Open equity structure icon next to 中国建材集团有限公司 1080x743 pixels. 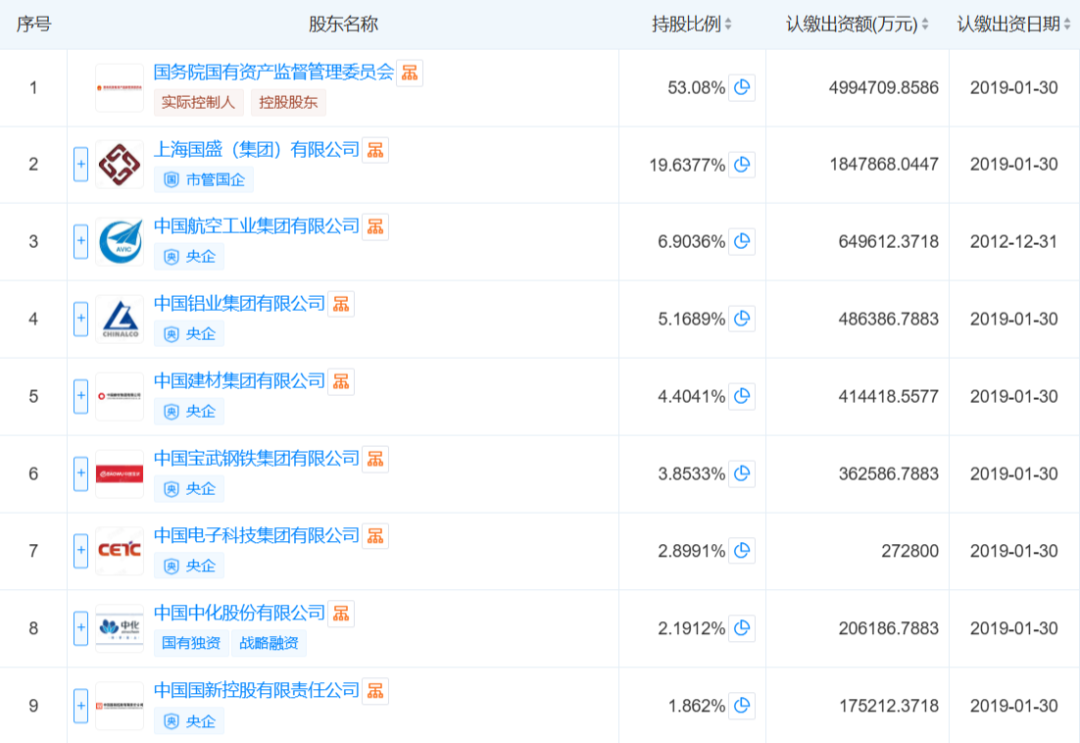coord(342,382)
